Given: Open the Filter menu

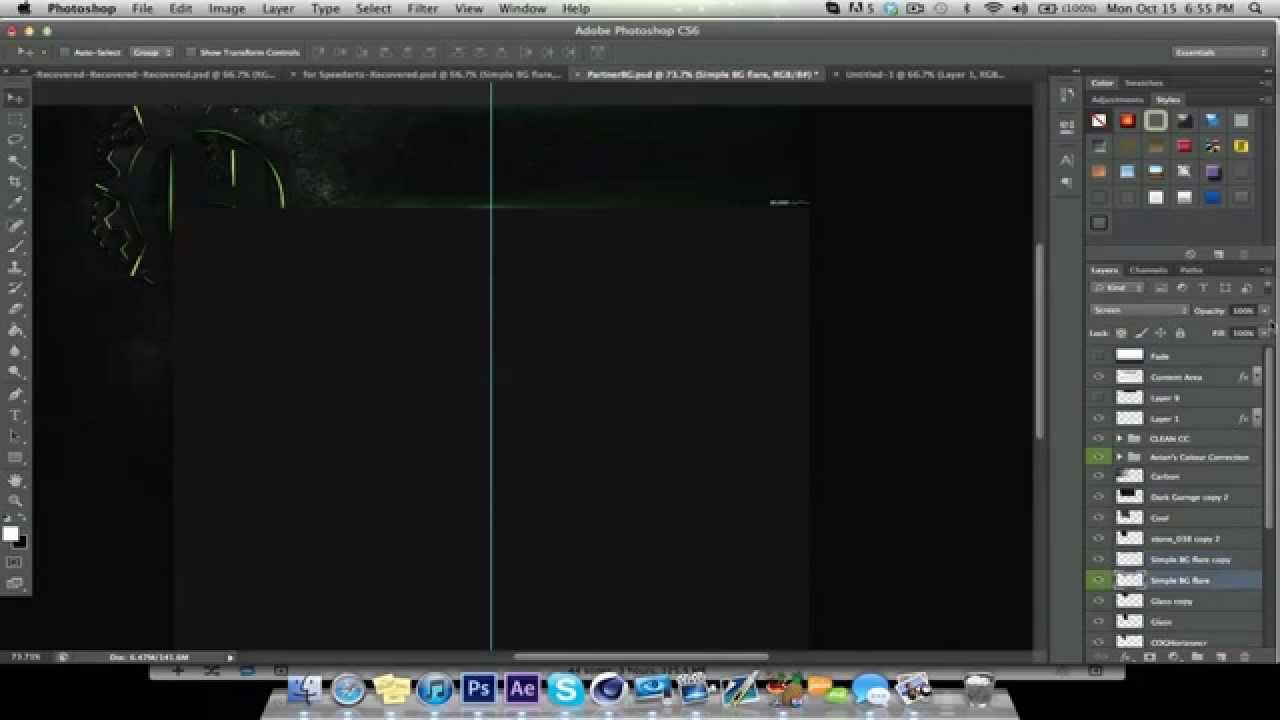Looking at the screenshot, I should pyautogui.click(x=423, y=8).
